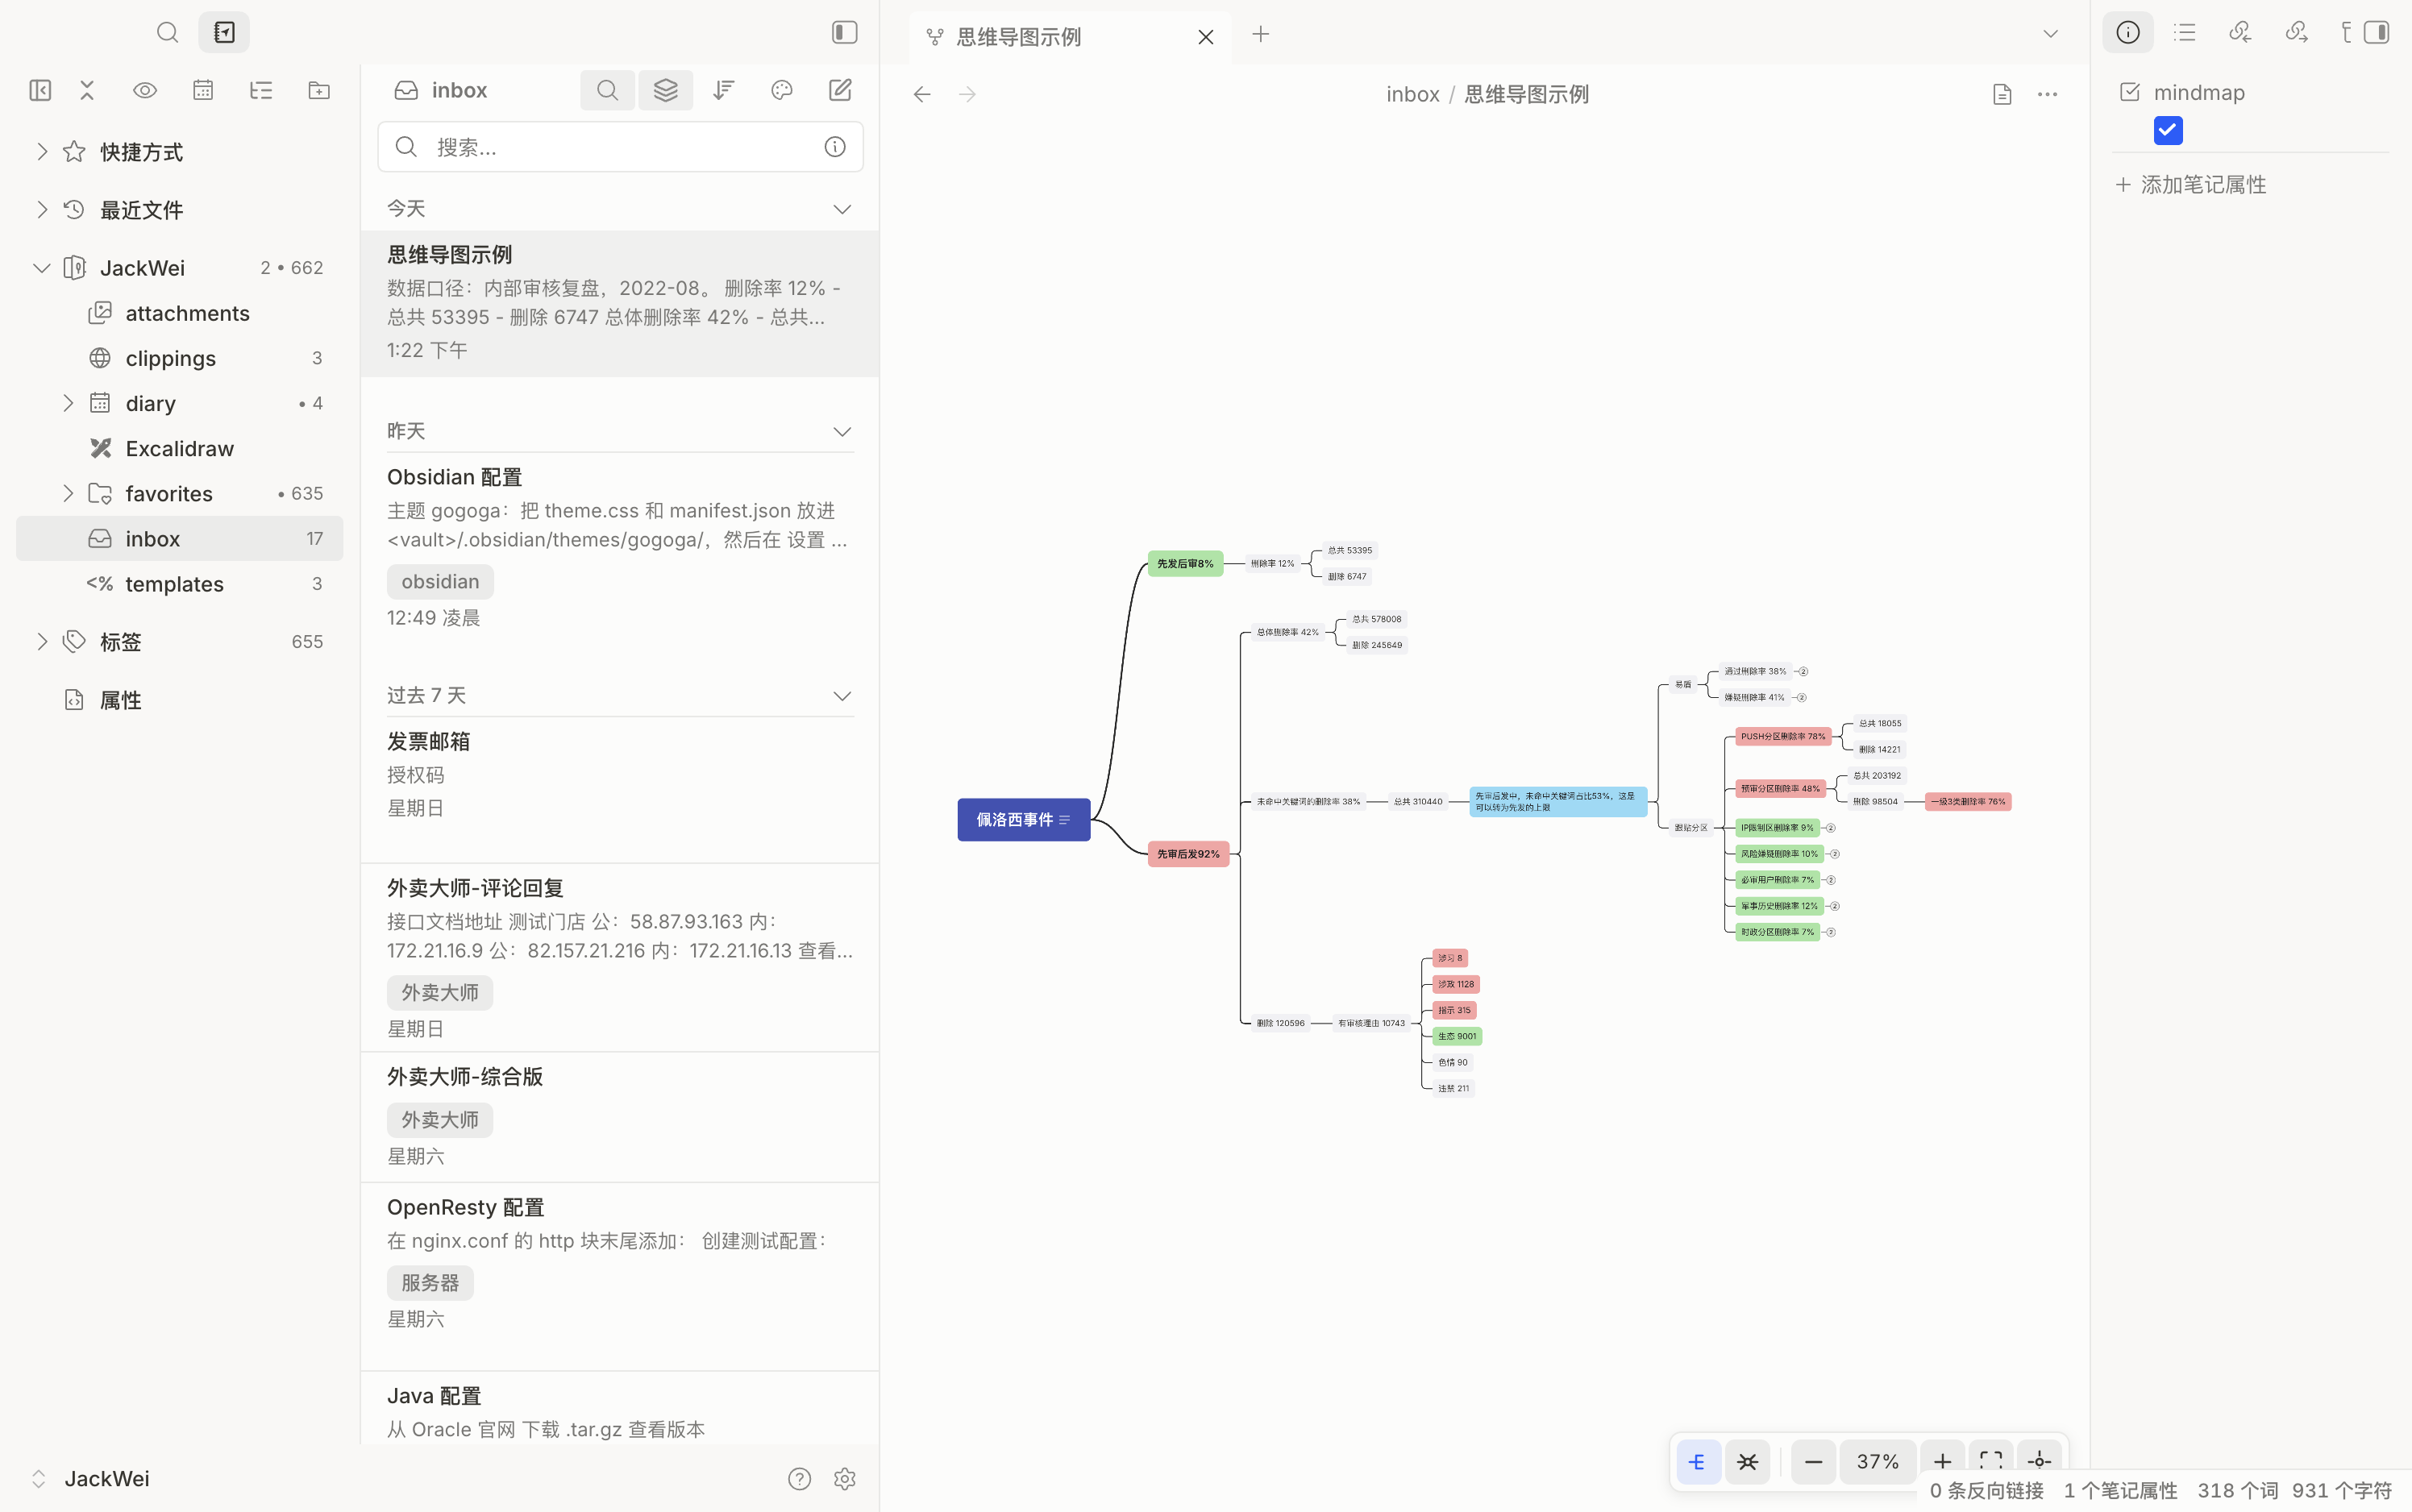Open the outline list icon in the right sidebar

(x=2184, y=33)
